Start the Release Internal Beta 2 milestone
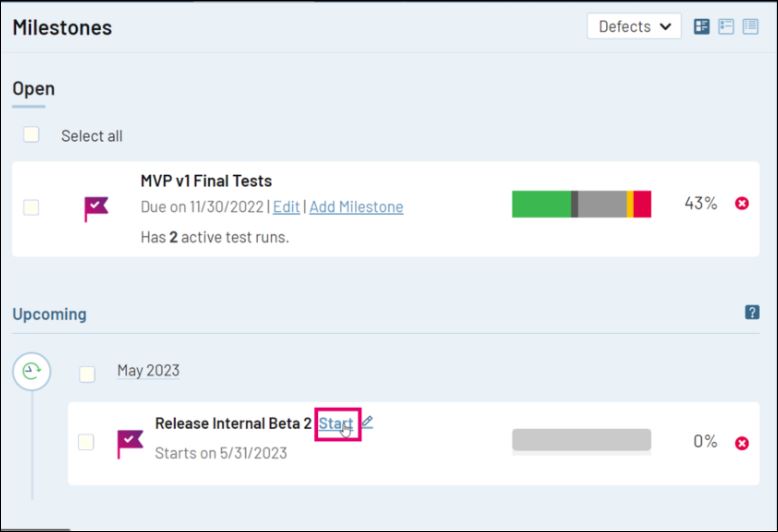Image resolution: width=778 pixels, height=532 pixels. pos(335,424)
